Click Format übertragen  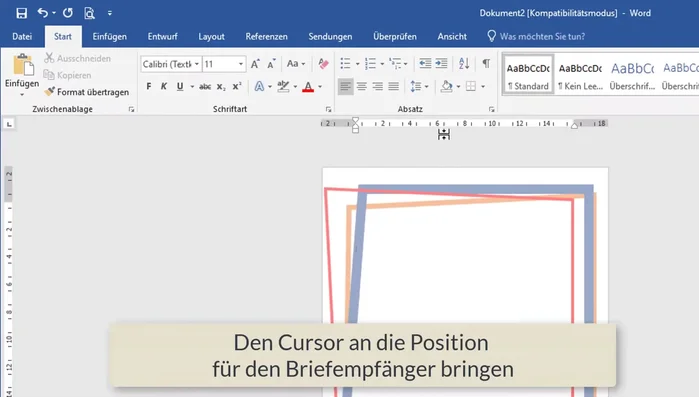[87, 92]
